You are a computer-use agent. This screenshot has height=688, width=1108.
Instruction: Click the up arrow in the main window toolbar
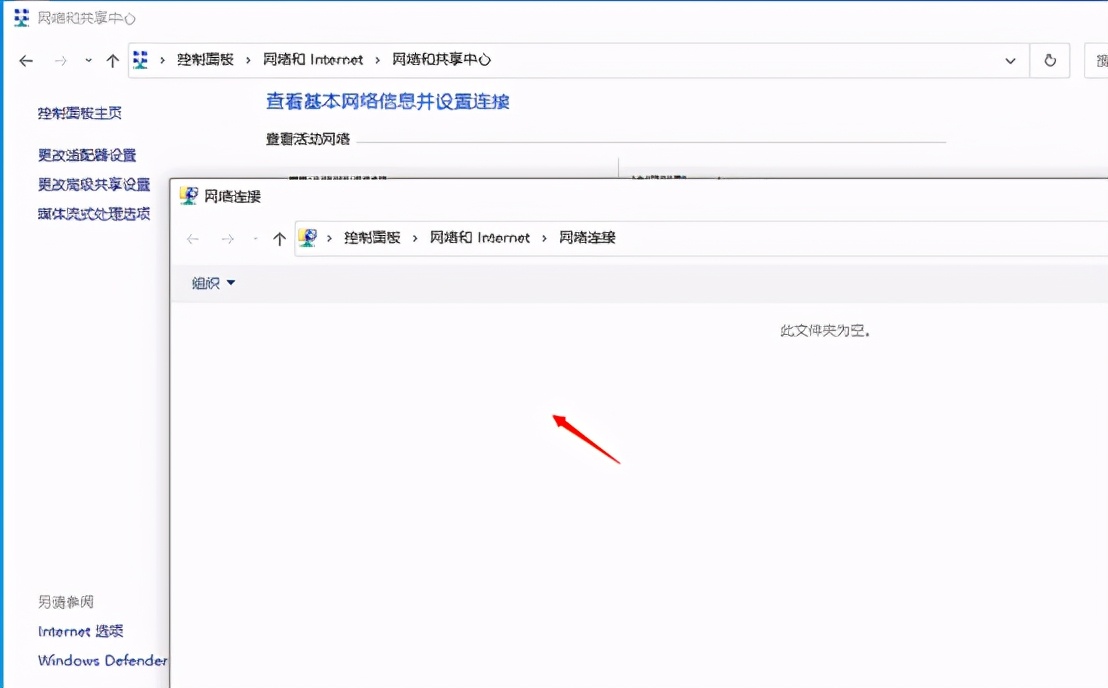pyautogui.click(x=113, y=59)
